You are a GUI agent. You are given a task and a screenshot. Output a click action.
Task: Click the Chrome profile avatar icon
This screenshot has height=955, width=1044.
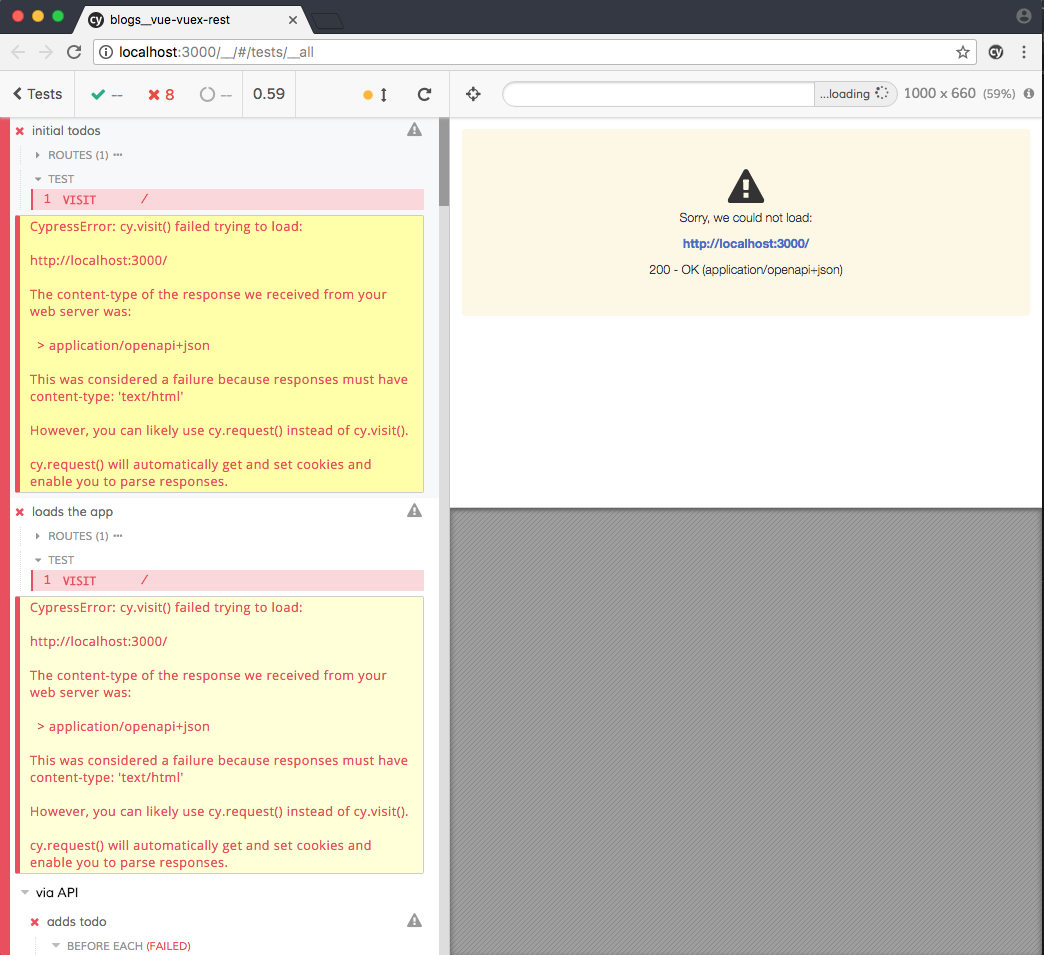point(1024,16)
